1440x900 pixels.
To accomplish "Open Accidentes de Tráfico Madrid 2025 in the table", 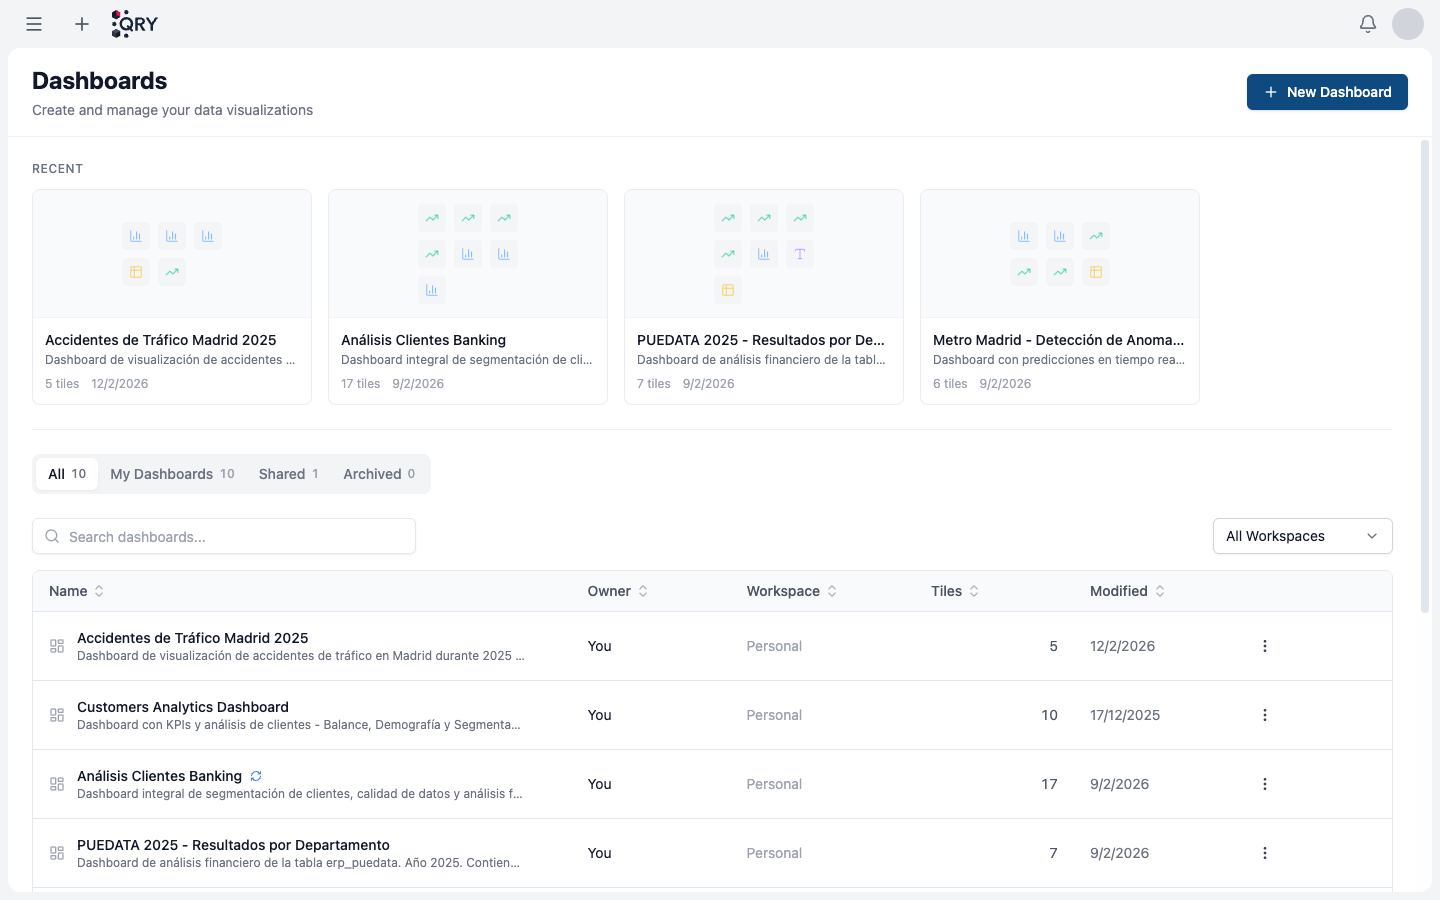I will (193, 638).
